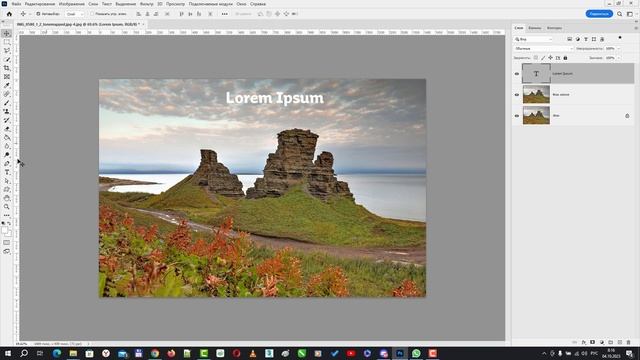640x360 pixels.
Task: Toggle the Auto-Select checkbox
Action: pos(38,14)
